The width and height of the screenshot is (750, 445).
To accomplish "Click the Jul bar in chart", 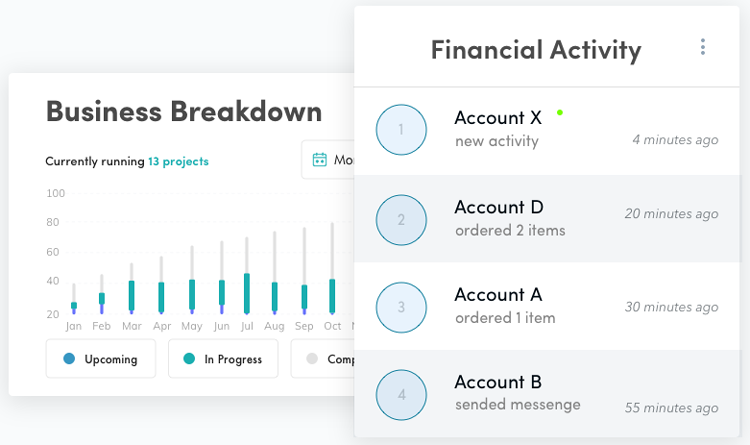I will (247, 276).
